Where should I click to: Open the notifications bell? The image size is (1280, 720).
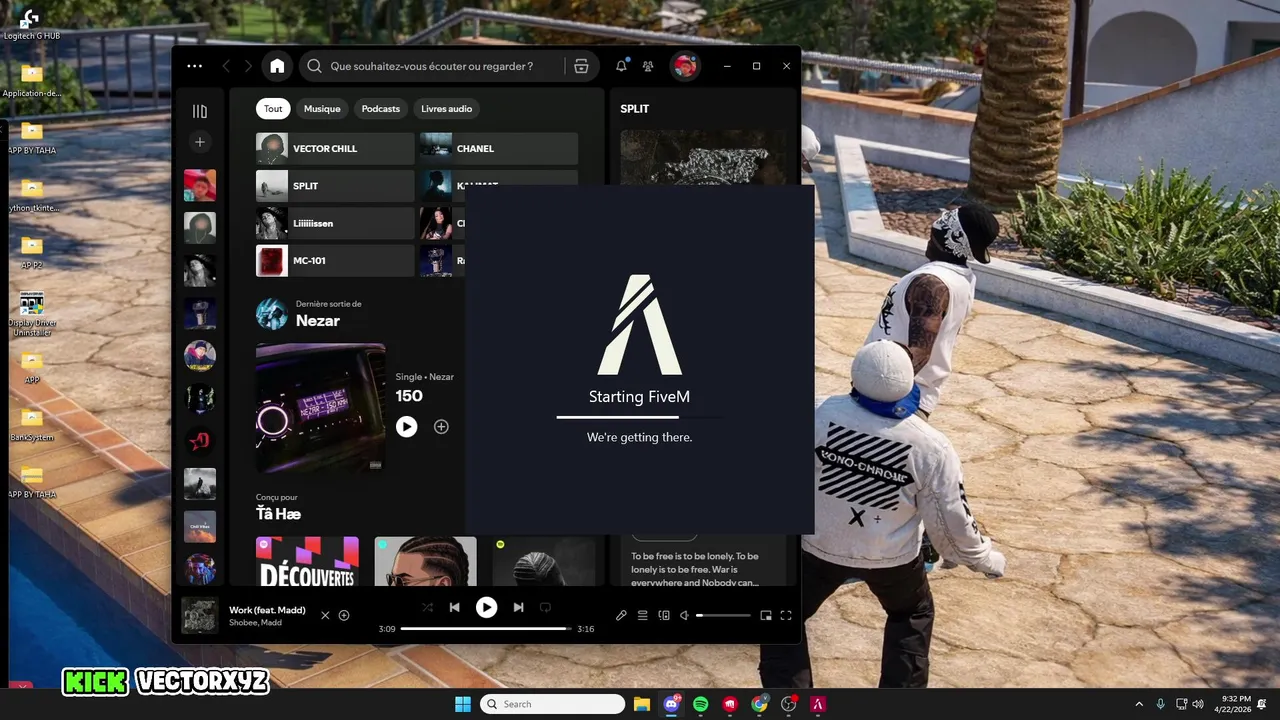coord(621,66)
